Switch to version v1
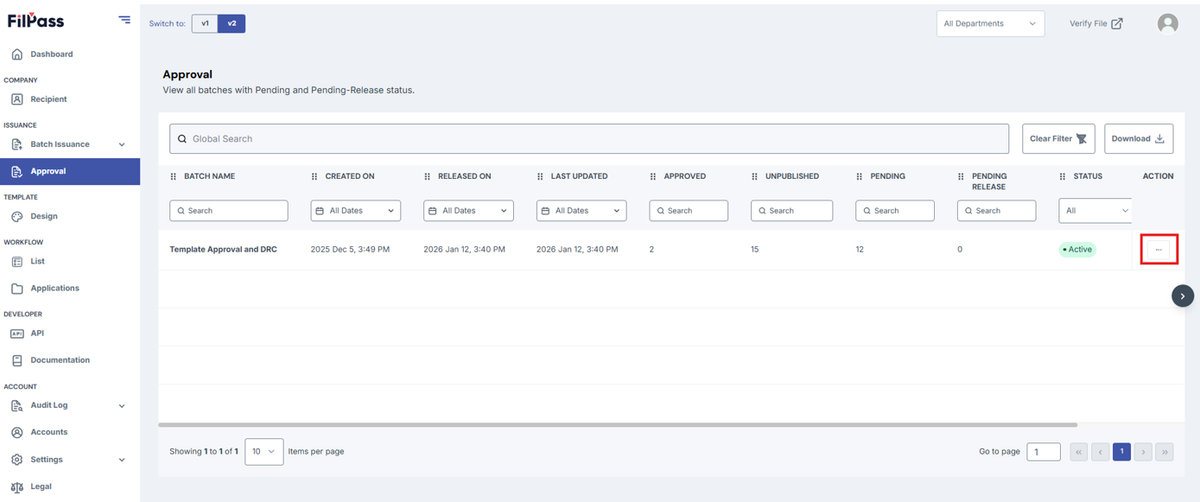1200x502 pixels. [204, 23]
